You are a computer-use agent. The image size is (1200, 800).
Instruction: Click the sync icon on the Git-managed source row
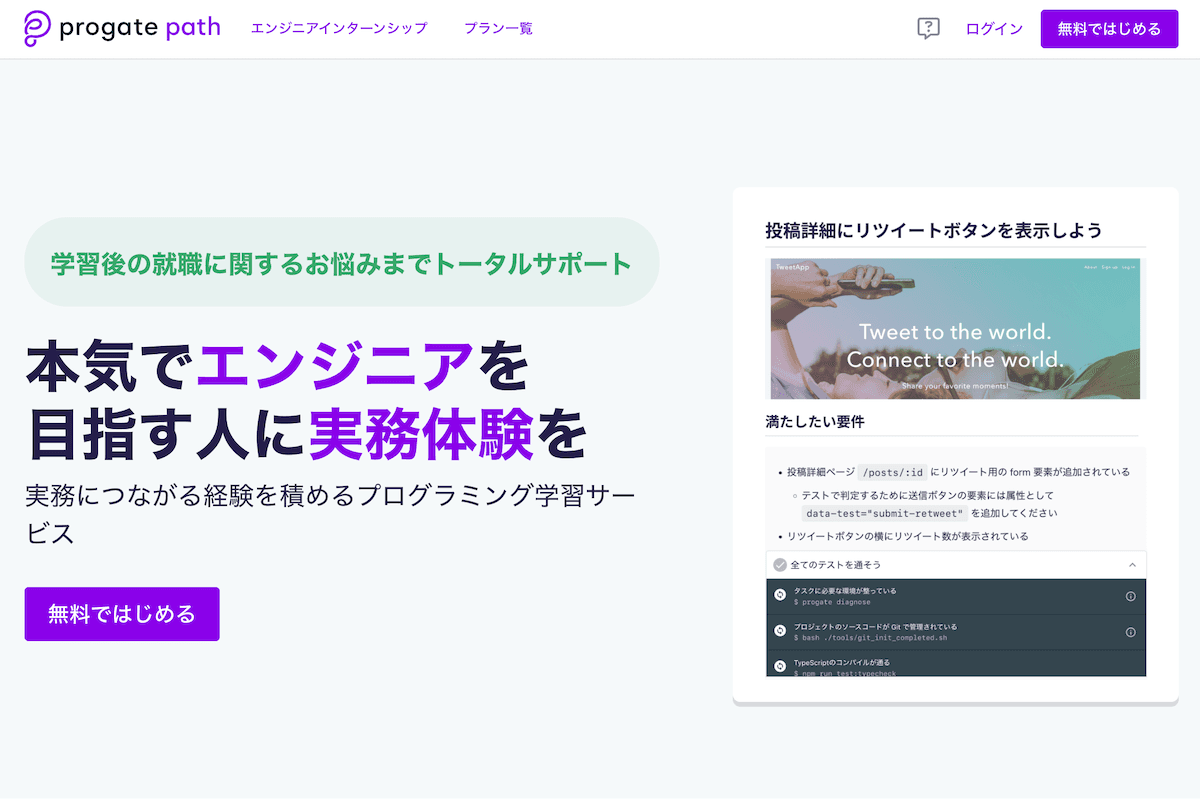pyautogui.click(x=780, y=631)
